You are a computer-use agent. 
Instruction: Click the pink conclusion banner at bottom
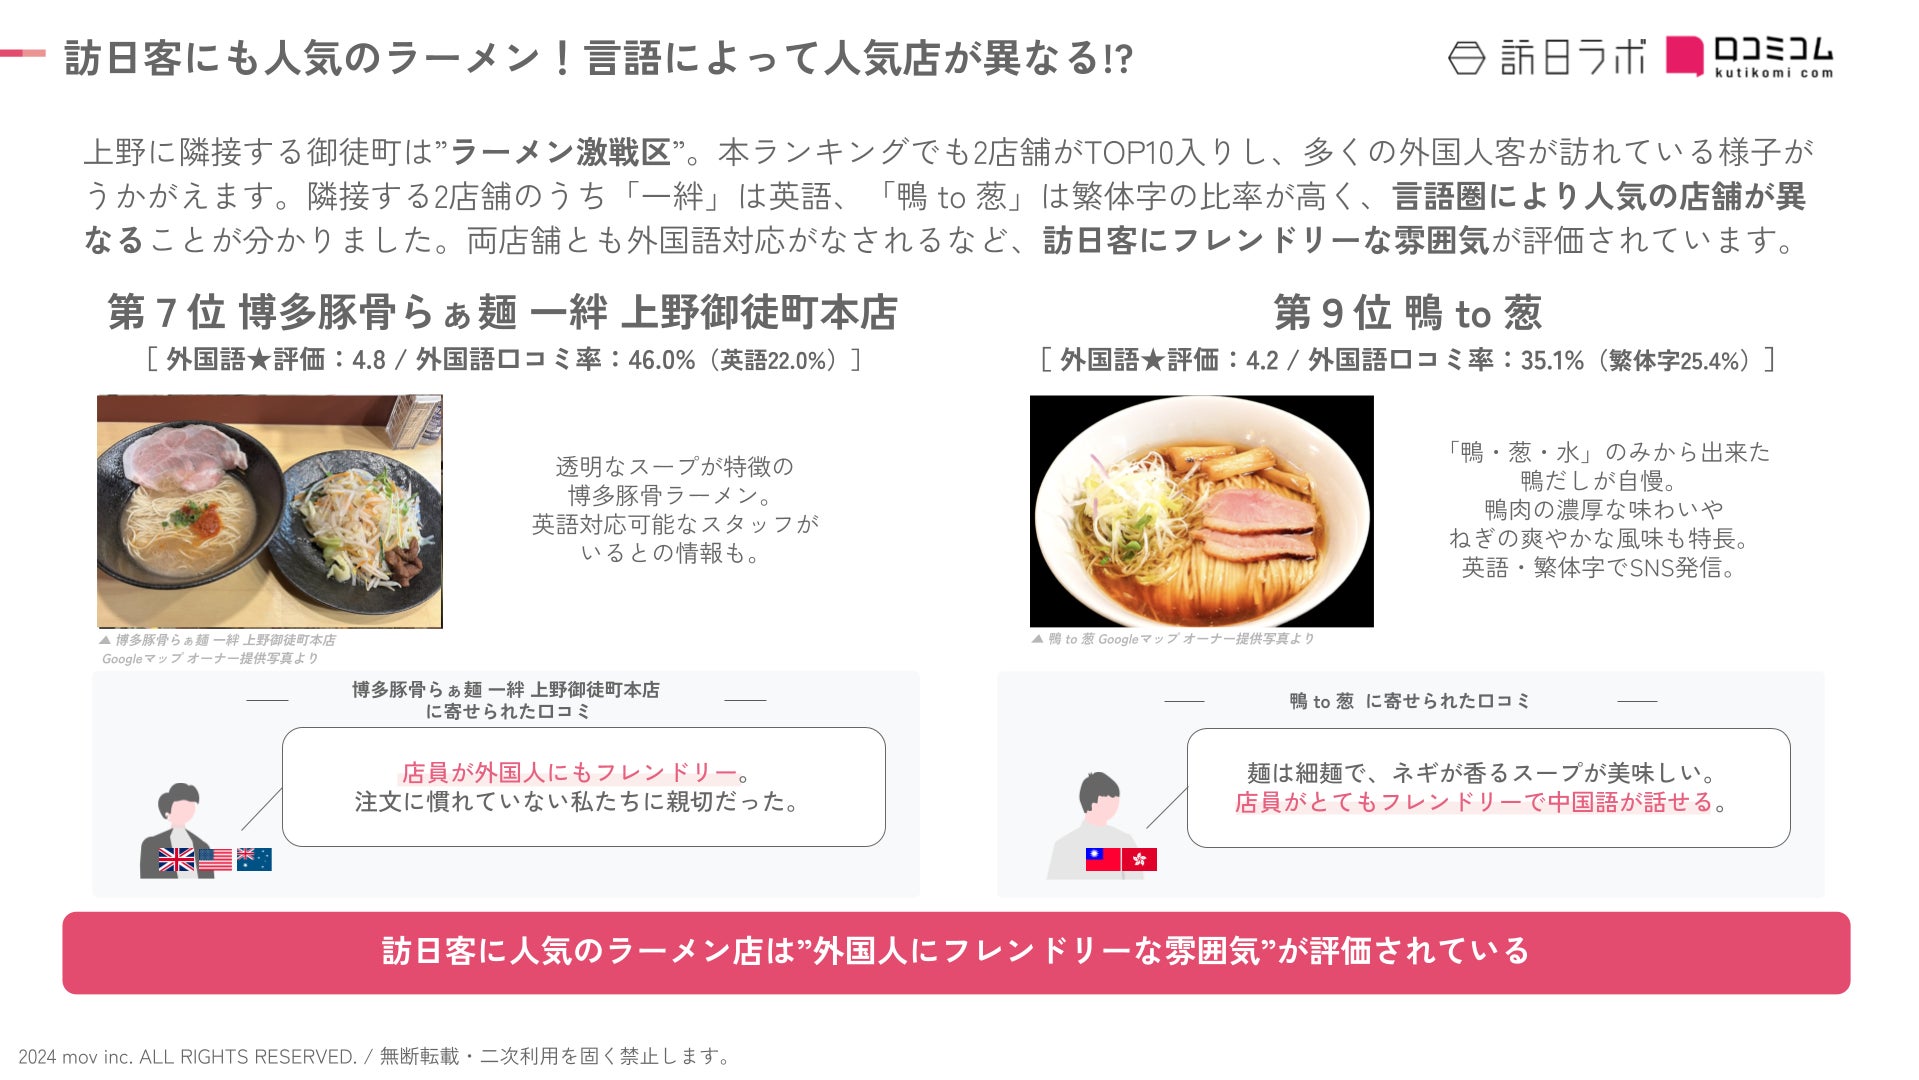(956, 952)
